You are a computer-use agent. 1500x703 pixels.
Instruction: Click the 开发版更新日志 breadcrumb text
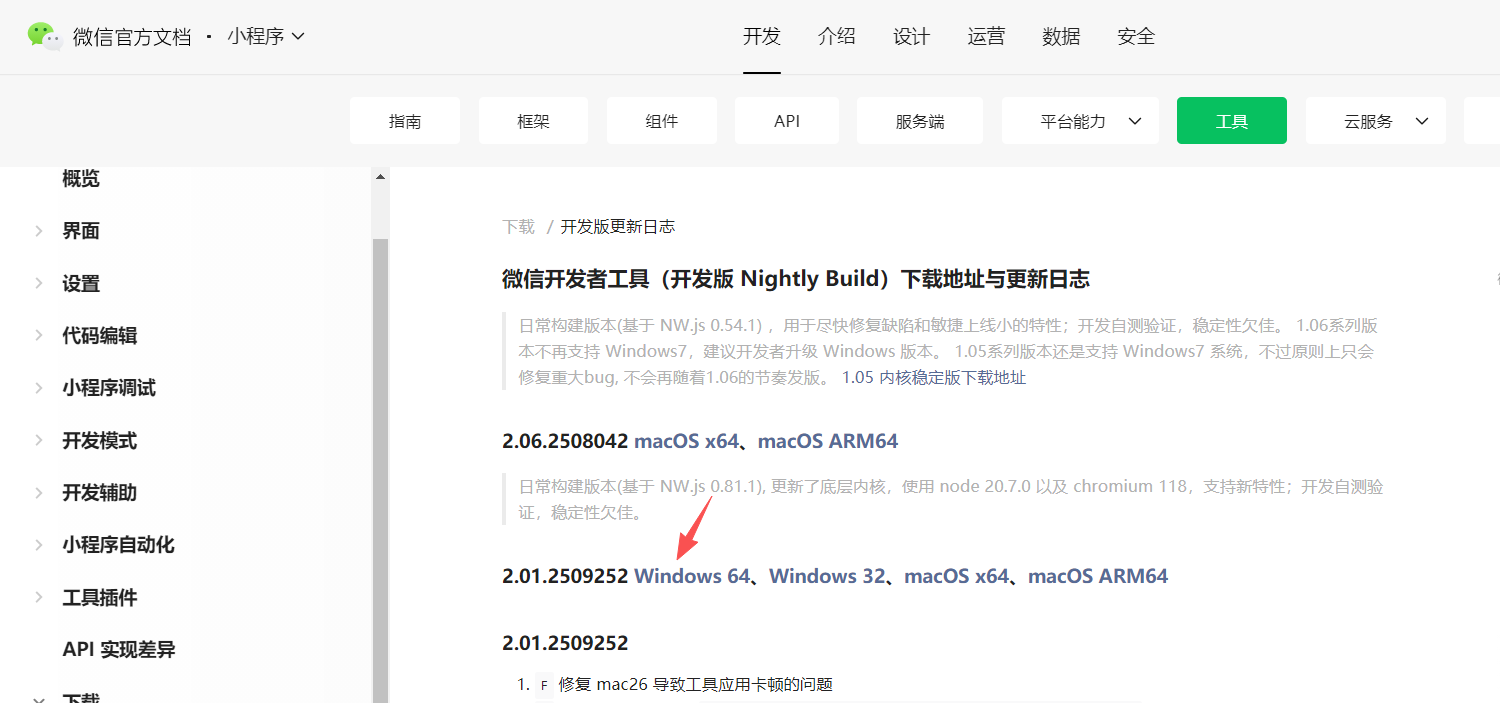[x=618, y=227]
